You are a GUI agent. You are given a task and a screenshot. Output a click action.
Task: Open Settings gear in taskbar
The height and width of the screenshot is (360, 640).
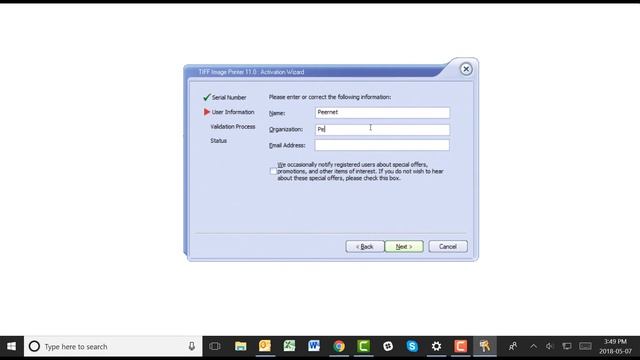[x=436, y=347]
